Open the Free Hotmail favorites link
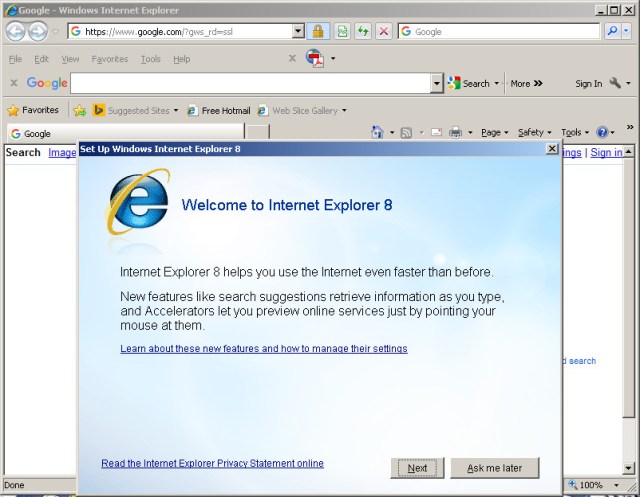640x497 pixels. pyautogui.click(x=218, y=111)
